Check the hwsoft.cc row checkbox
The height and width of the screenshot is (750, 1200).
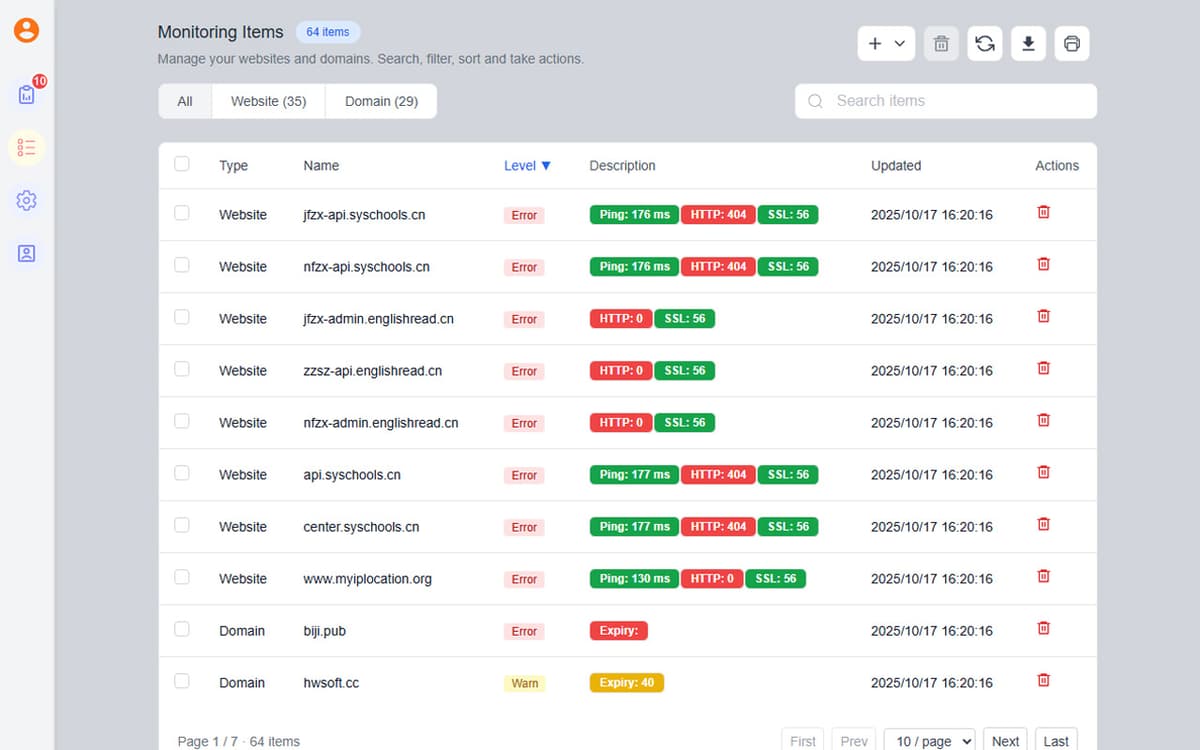click(x=182, y=680)
